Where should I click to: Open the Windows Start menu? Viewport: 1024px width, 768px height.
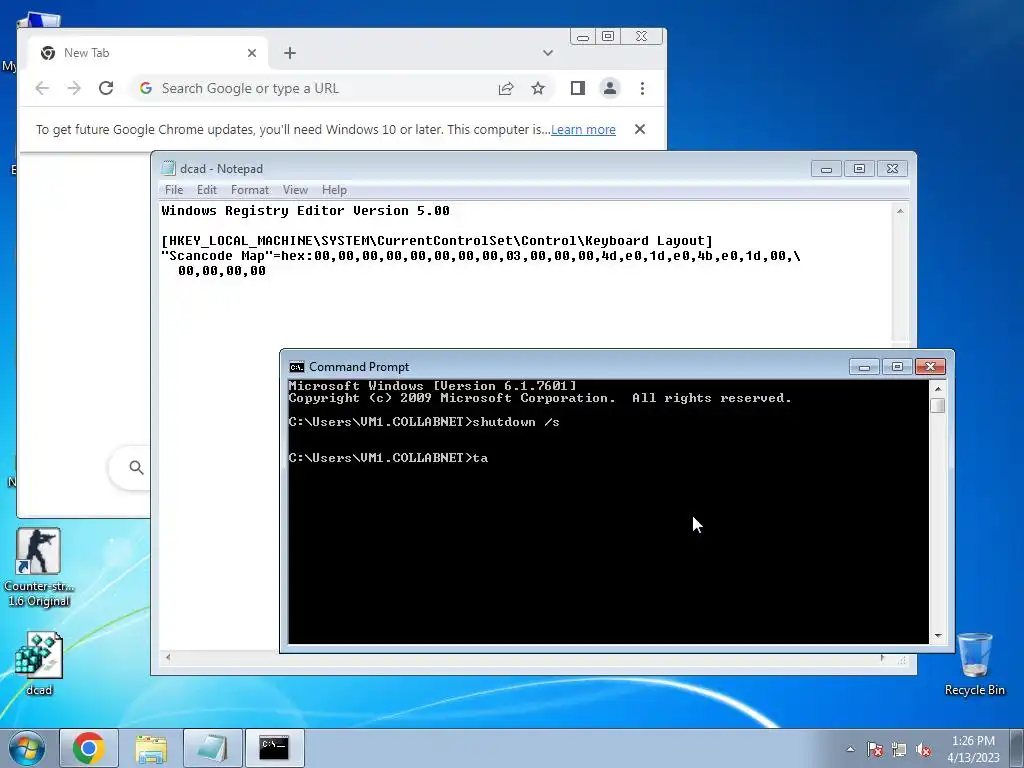click(x=27, y=748)
